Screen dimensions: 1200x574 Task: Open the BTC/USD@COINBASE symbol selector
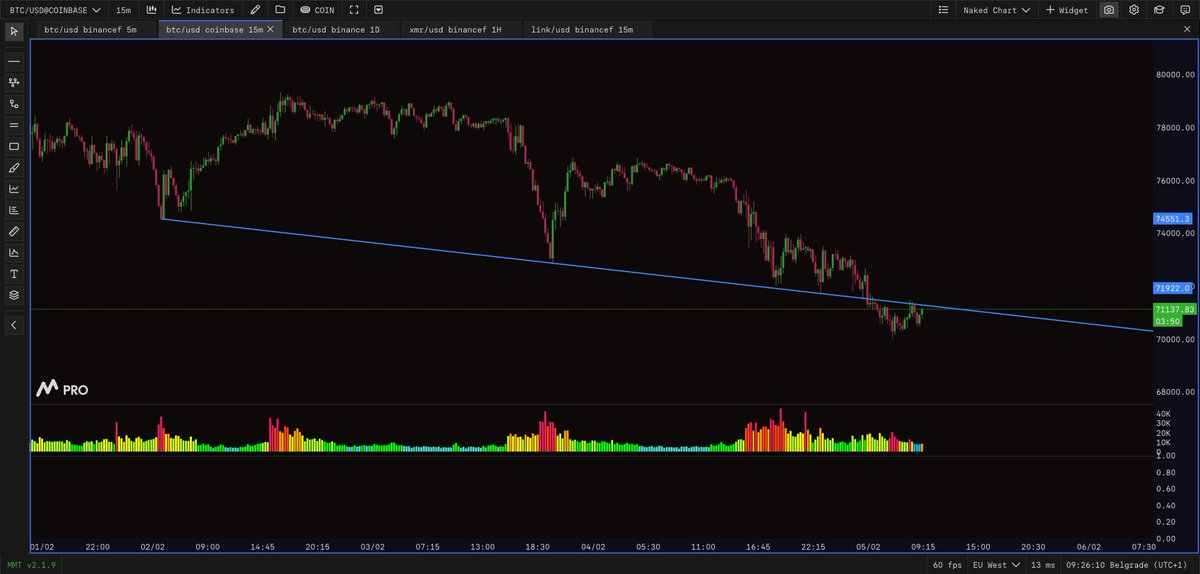pos(53,10)
